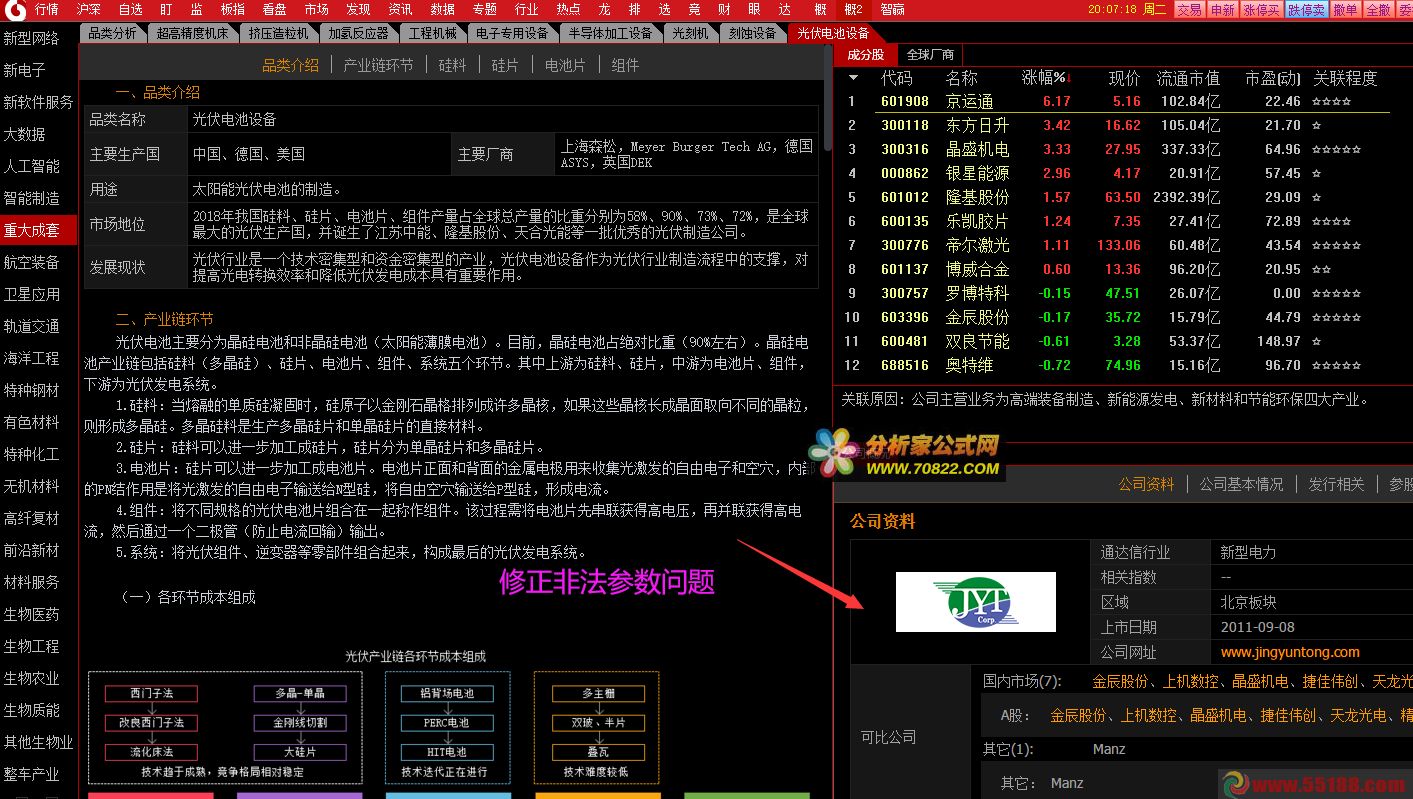Jump to the 产业链环节 section link
Image resolution: width=1413 pixels, height=799 pixels.
click(378, 65)
